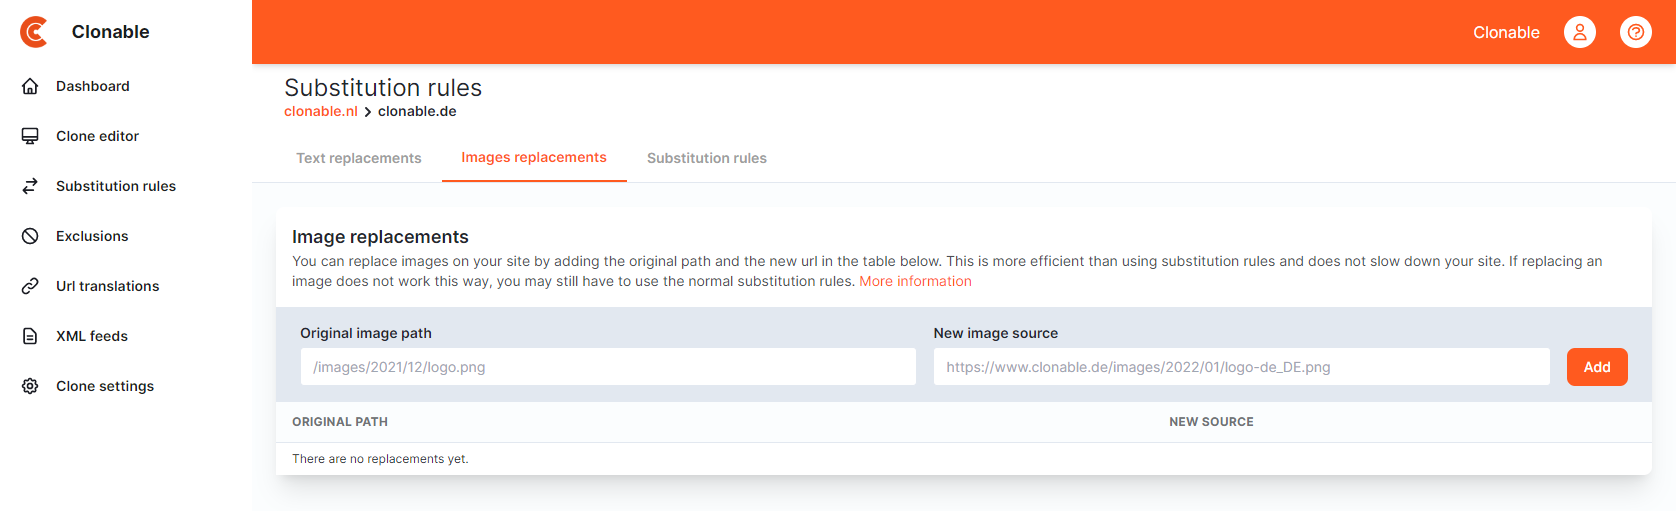
Task: Select the Images replacements tab
Action: pos(534,157)
